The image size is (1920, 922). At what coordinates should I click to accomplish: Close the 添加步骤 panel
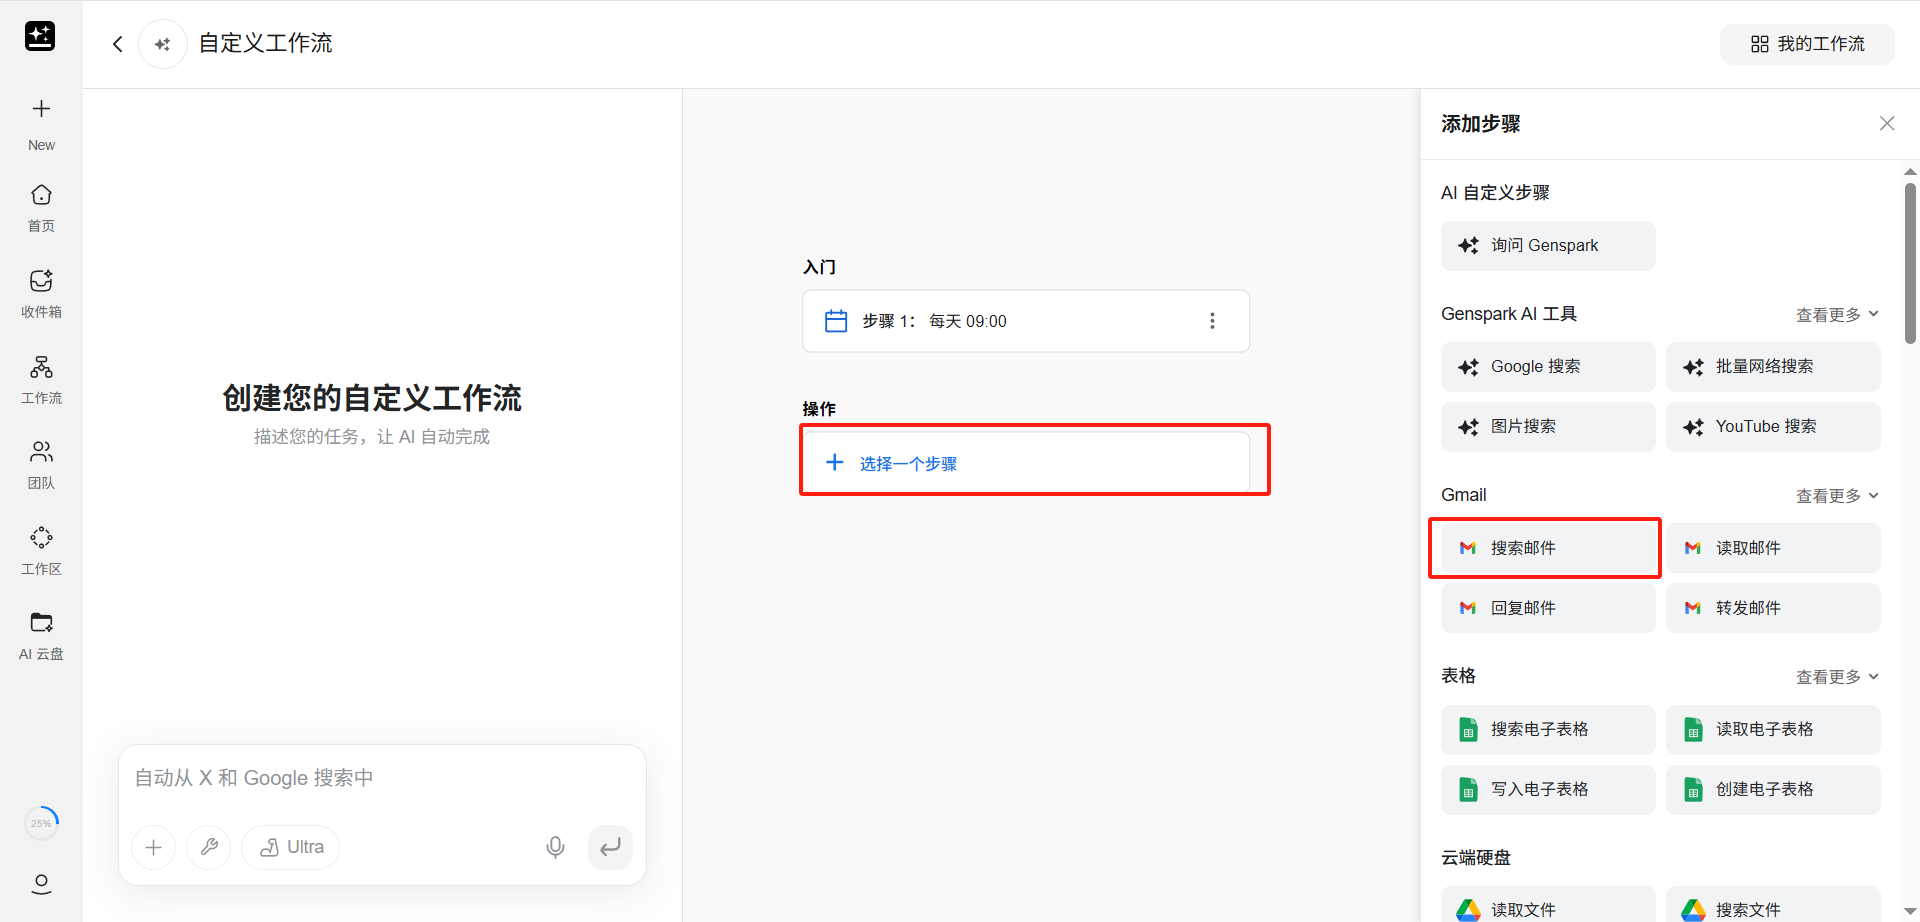tap(1886, 123)
